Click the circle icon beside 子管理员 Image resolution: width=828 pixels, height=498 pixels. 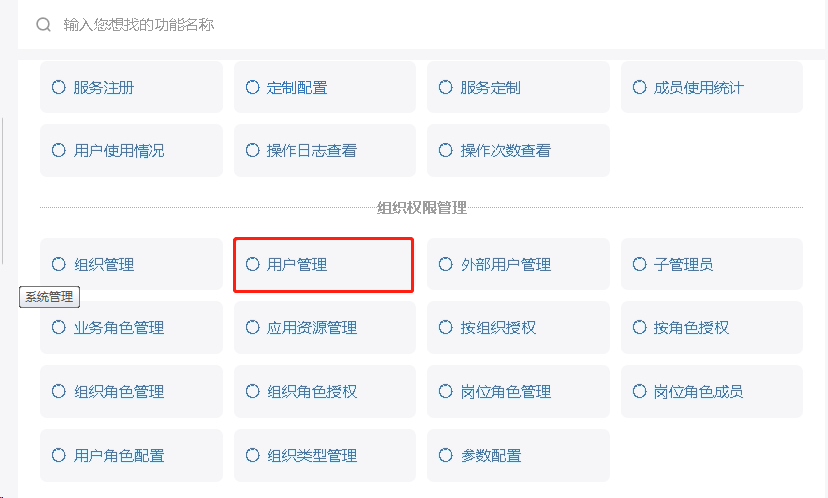pos(639,264)
